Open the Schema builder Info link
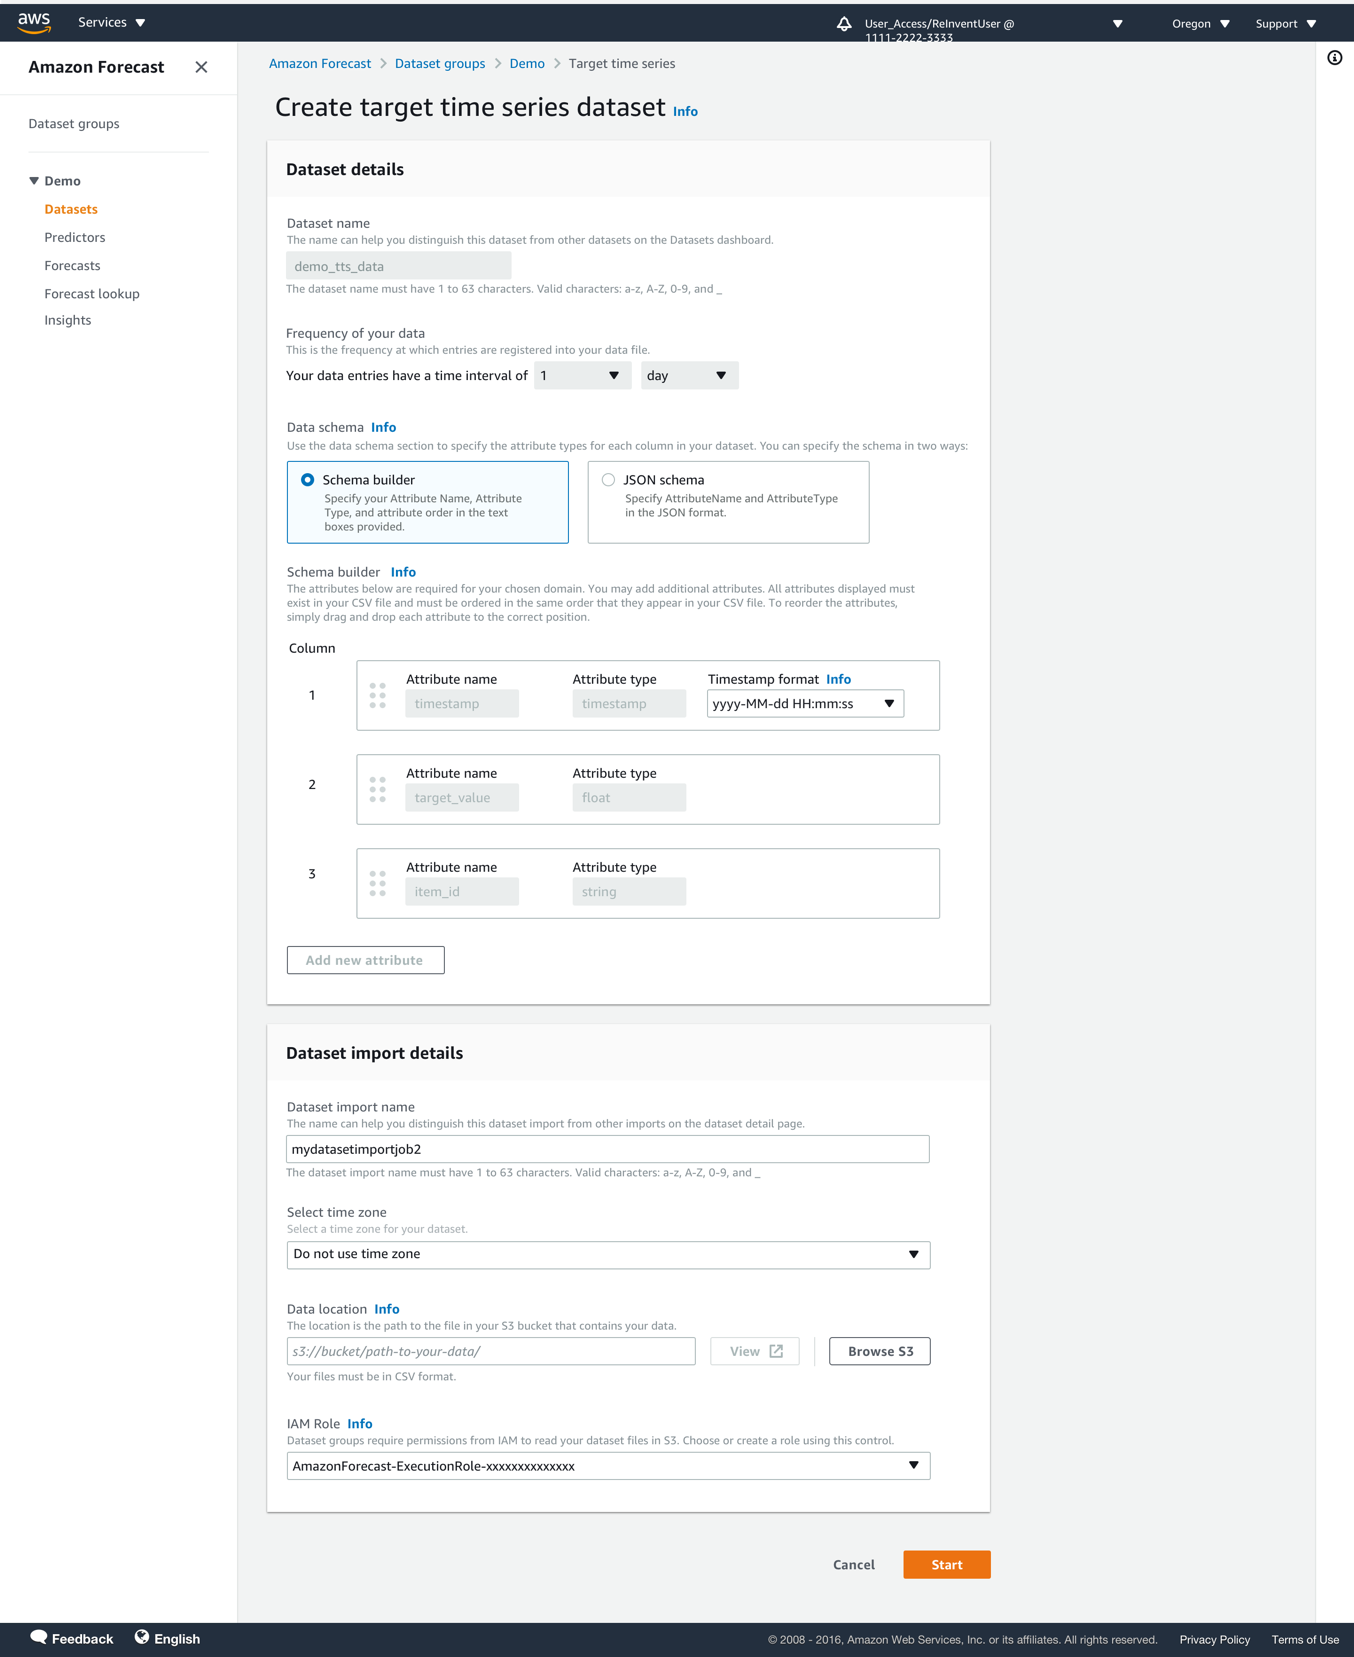 click(x=403, y=572)
